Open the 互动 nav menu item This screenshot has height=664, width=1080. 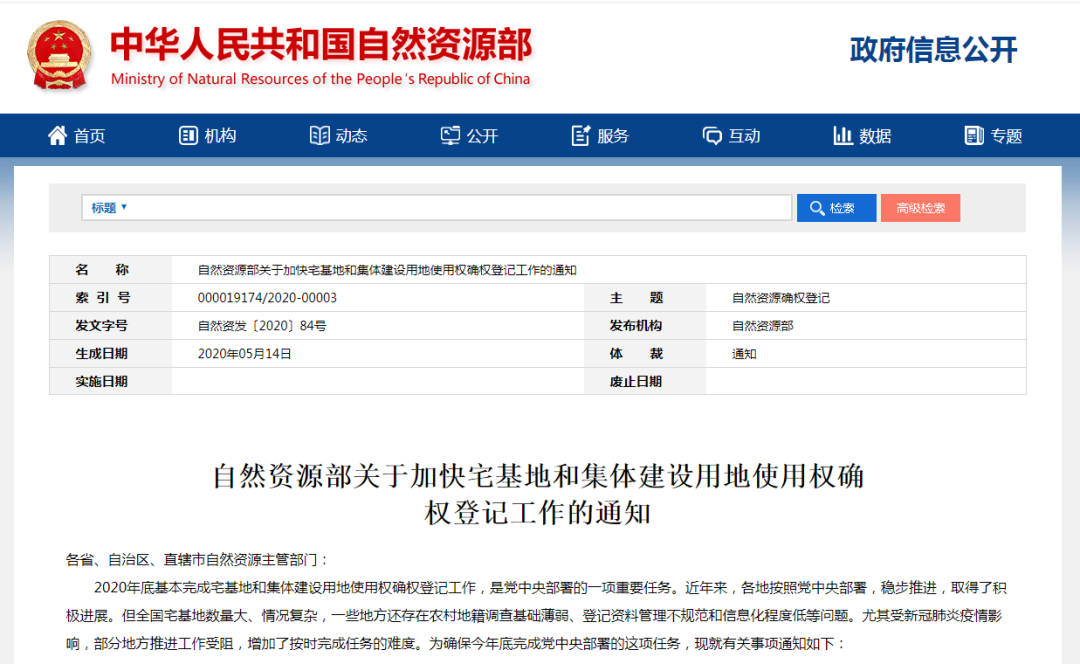[x=731, y=136]
